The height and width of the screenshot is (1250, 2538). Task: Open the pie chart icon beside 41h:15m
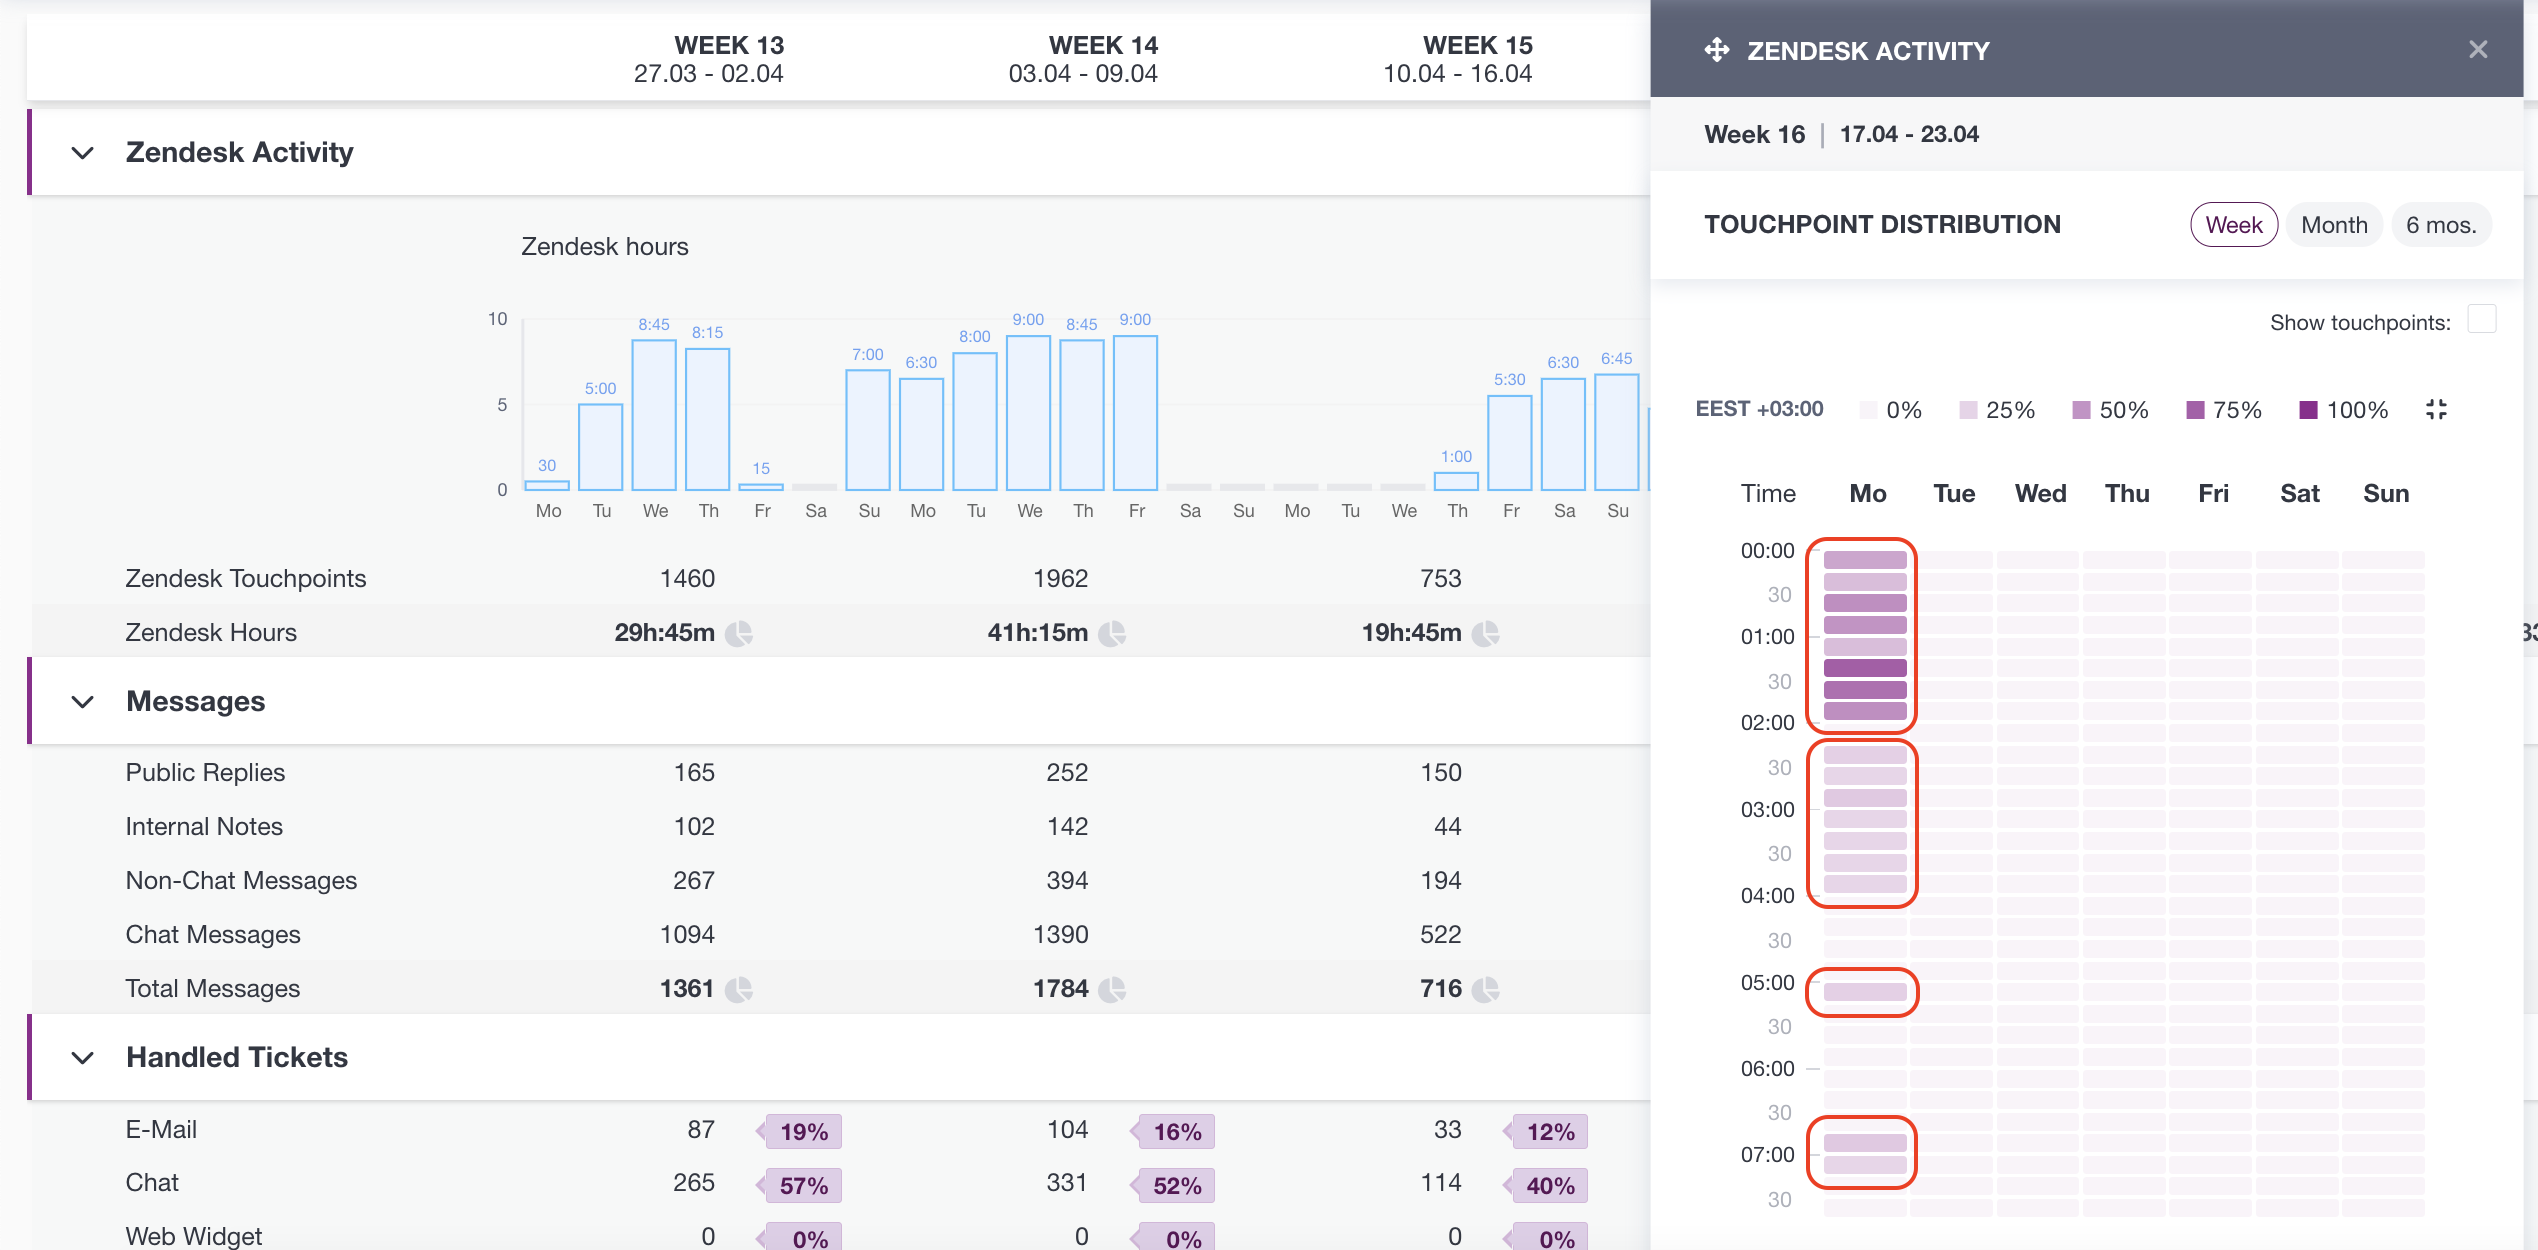point(1112,633)
